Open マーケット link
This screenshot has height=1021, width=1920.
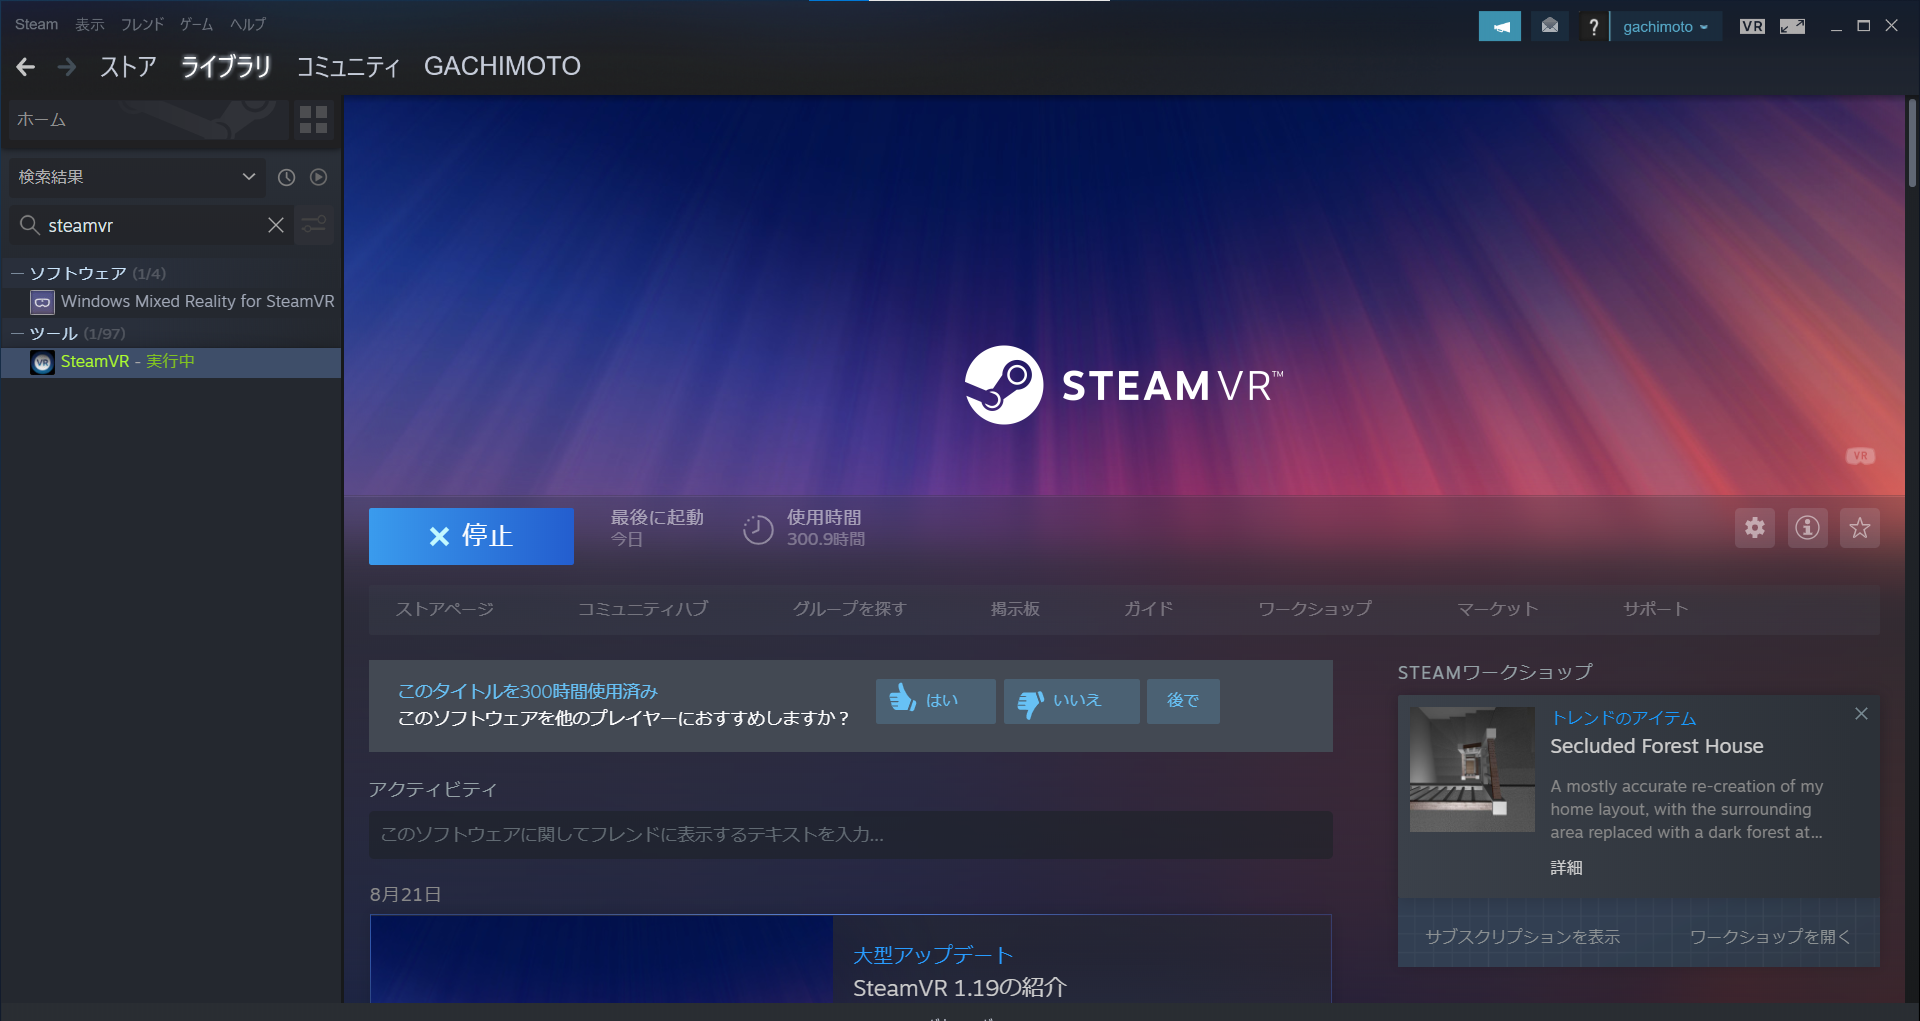[x=1497, y=609]
